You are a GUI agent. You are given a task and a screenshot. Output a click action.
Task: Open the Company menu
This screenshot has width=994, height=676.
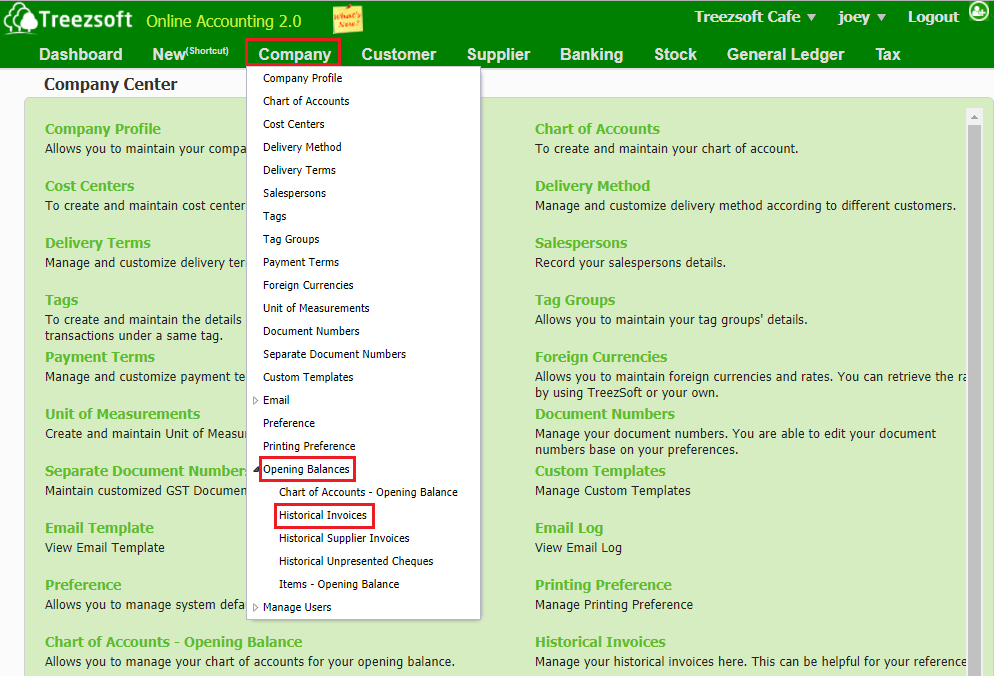coord(294,55)
